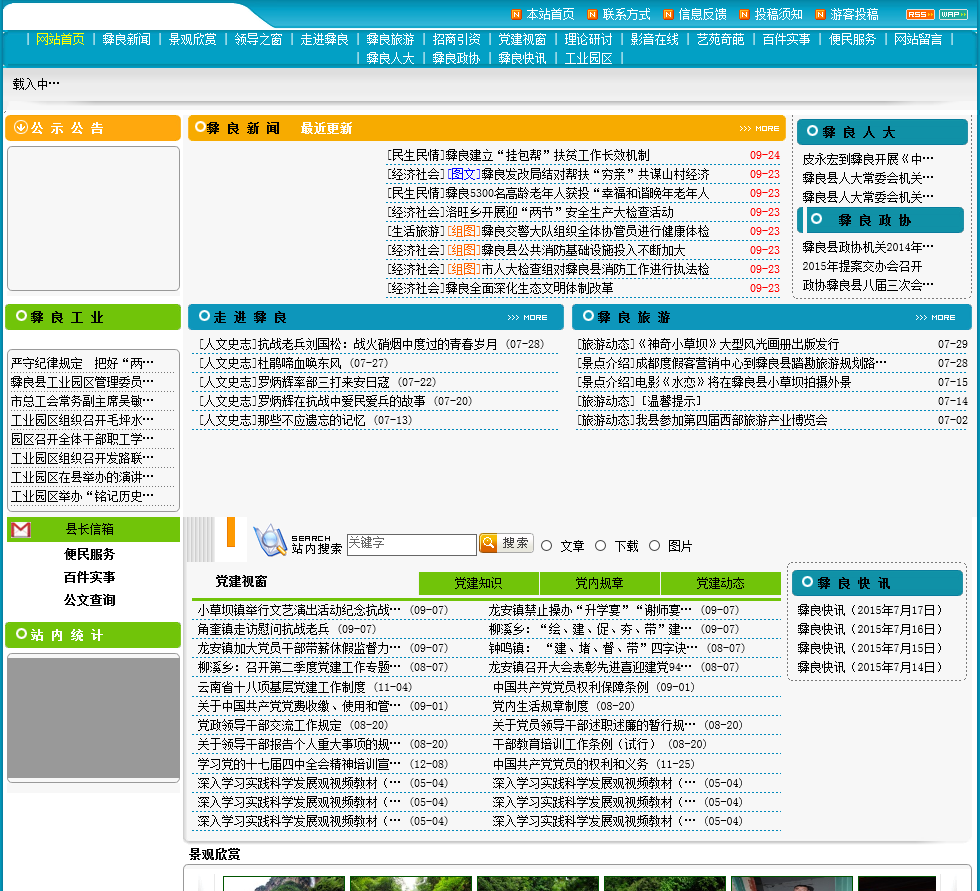Open 工业园区举办"铭记历史 item
This screenshot has width=980, height=891.
[x=82, y=496]
